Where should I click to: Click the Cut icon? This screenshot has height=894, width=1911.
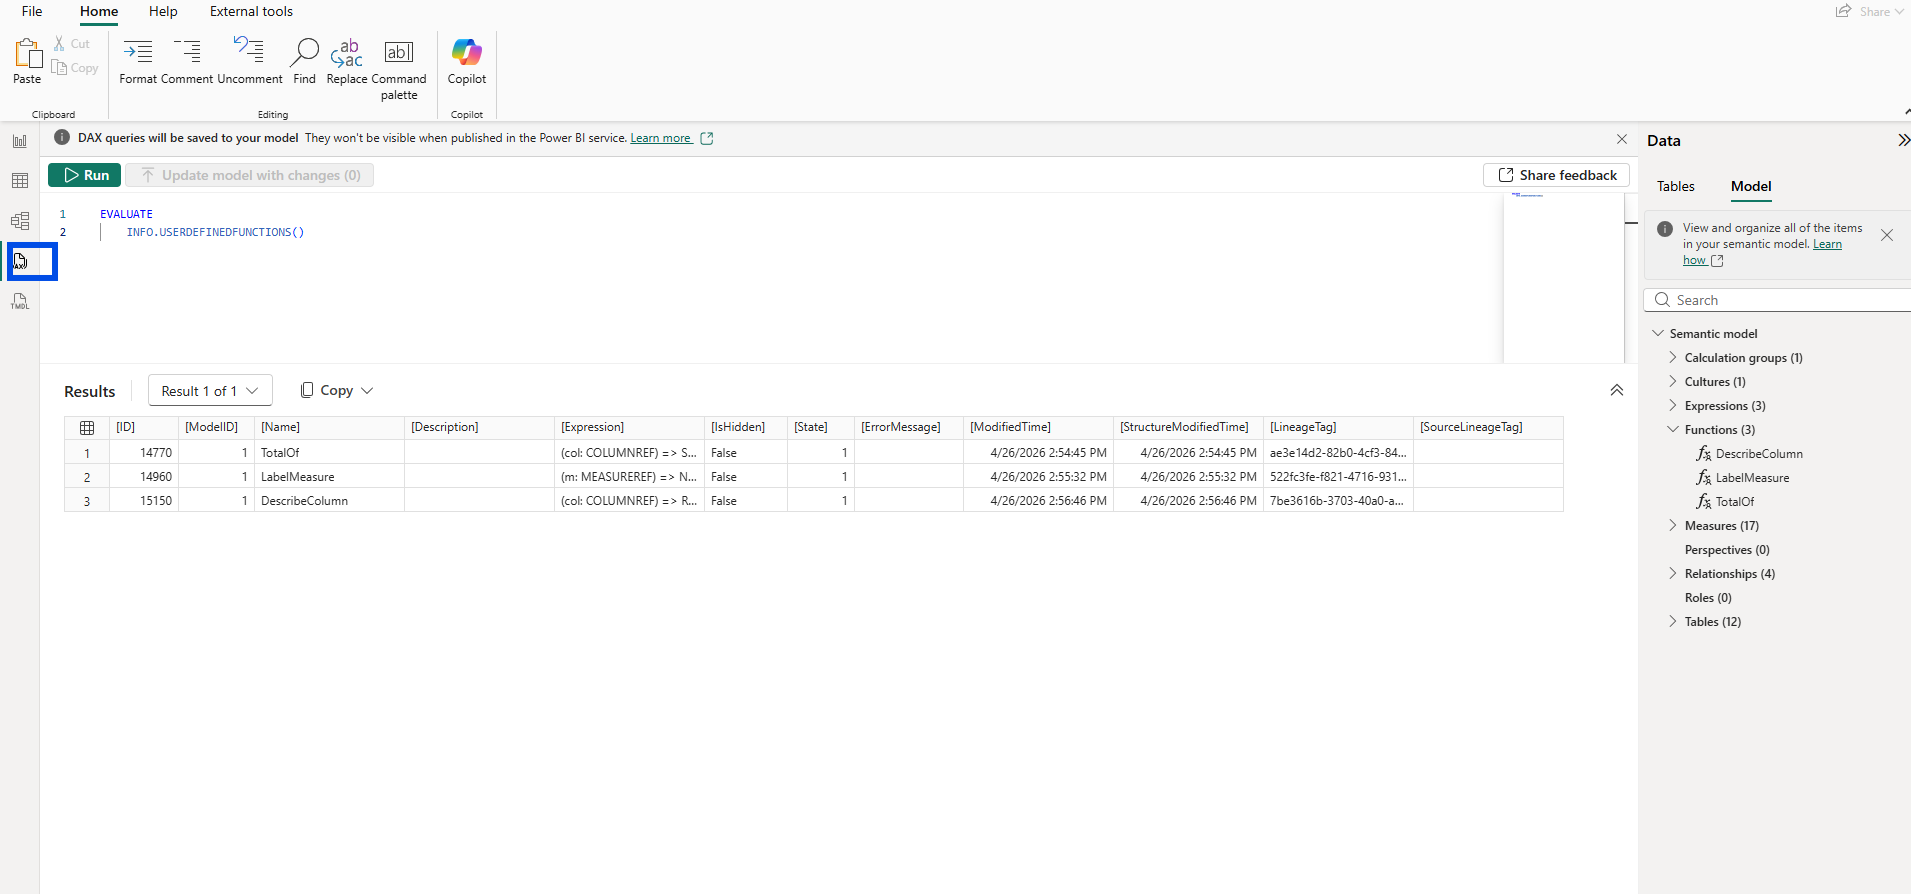(60, 44)
